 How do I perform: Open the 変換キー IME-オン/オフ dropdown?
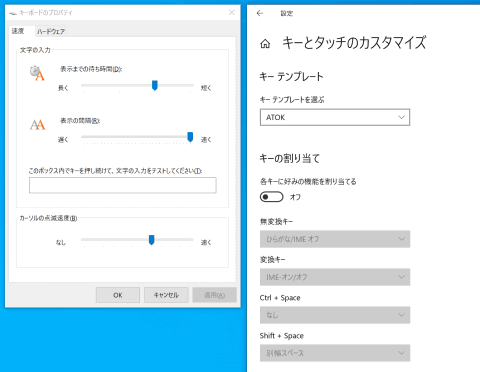pyautogui.click(x=335, y=277)
